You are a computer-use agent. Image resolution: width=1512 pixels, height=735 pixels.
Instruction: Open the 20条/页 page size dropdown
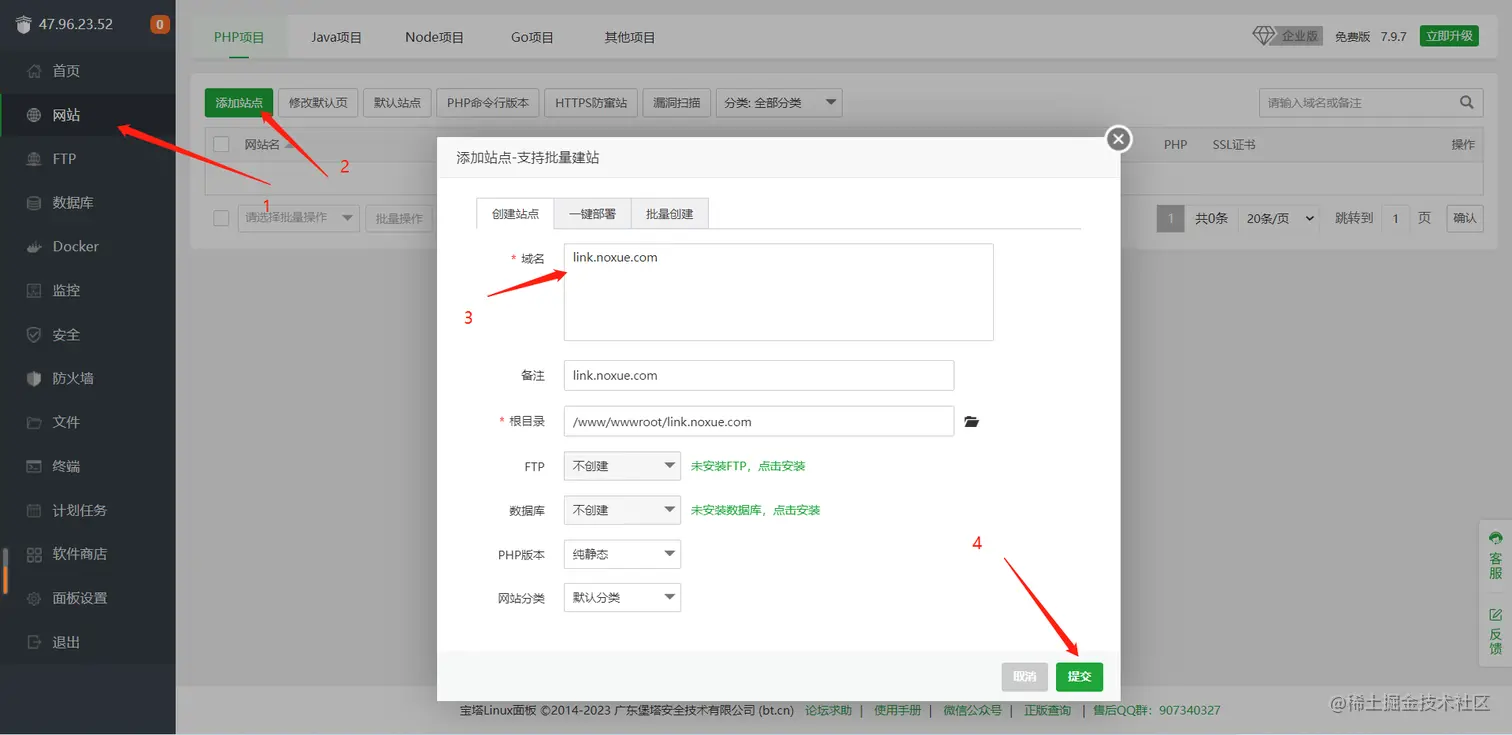pos(1280,218)
